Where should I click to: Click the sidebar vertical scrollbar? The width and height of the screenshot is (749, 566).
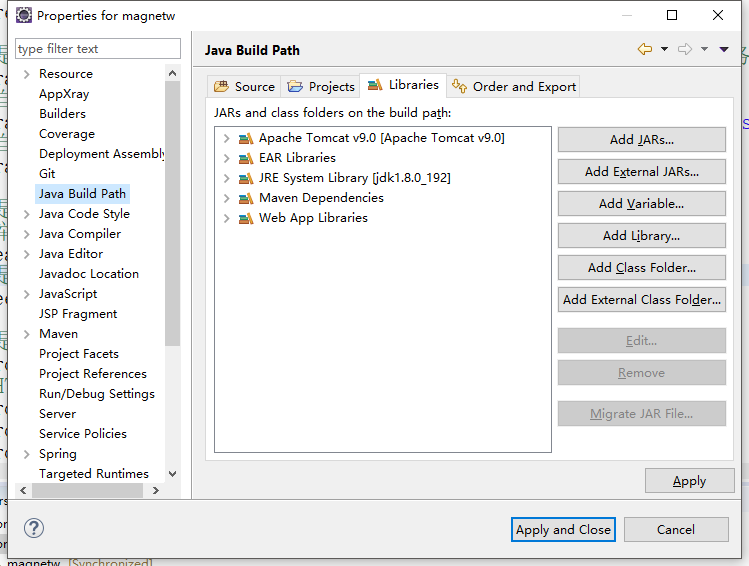tap(172, 213)
